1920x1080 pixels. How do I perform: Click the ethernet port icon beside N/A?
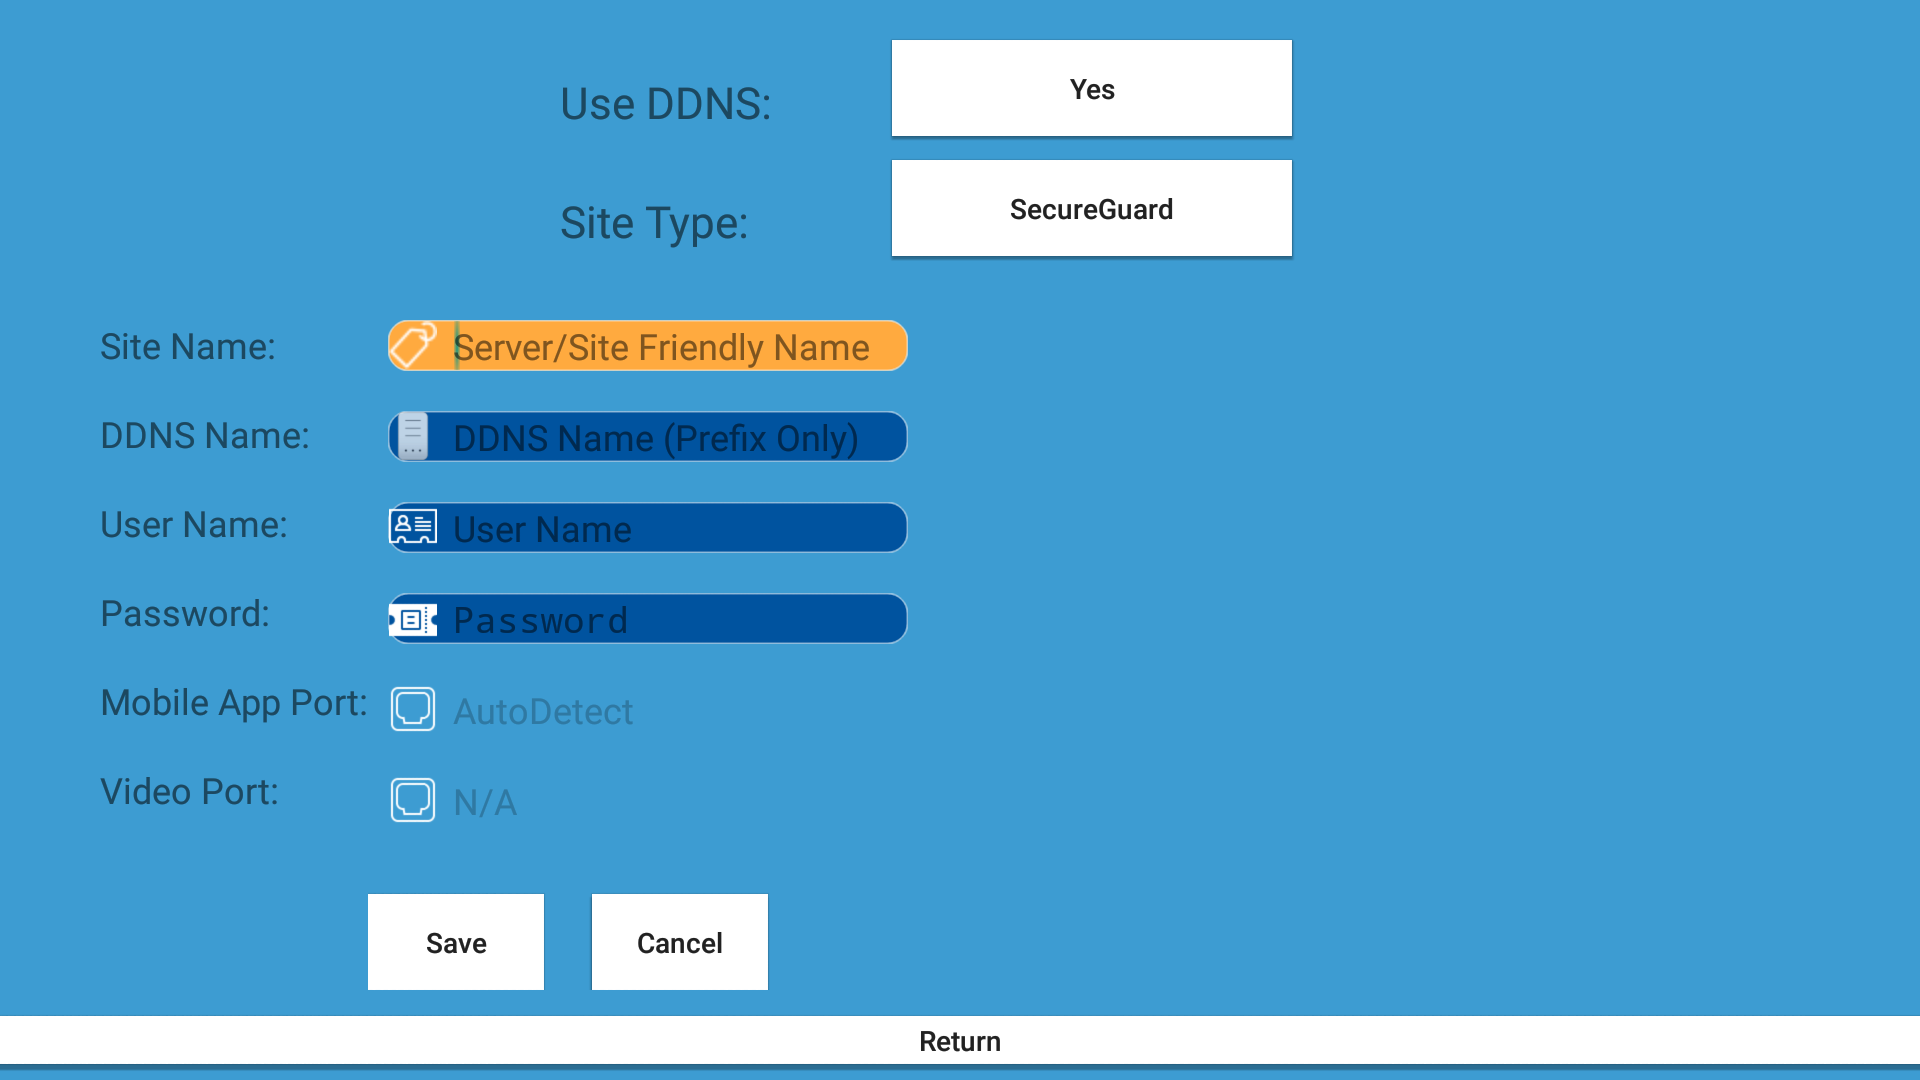(x=413, y=800)
